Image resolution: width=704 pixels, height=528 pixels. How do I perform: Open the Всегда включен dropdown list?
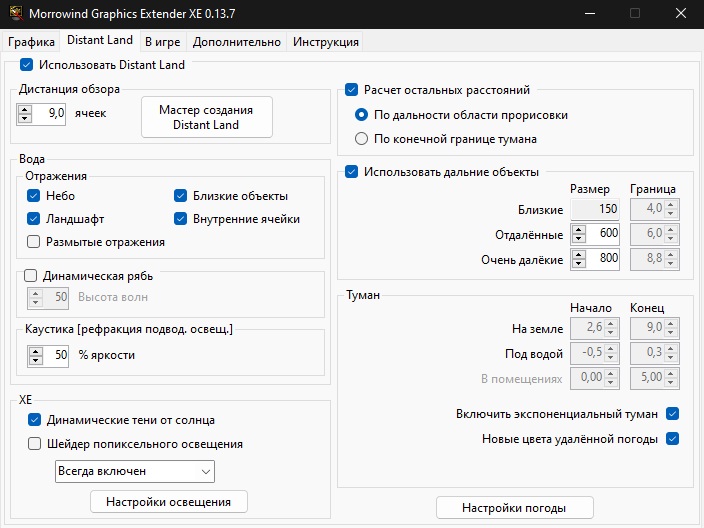(x=135, y=471)
